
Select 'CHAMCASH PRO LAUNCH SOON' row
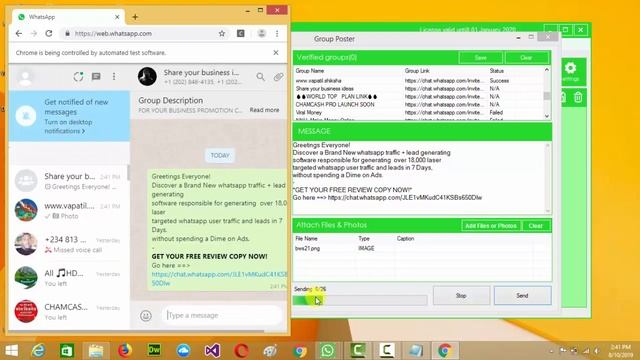(x=419, y=104)
